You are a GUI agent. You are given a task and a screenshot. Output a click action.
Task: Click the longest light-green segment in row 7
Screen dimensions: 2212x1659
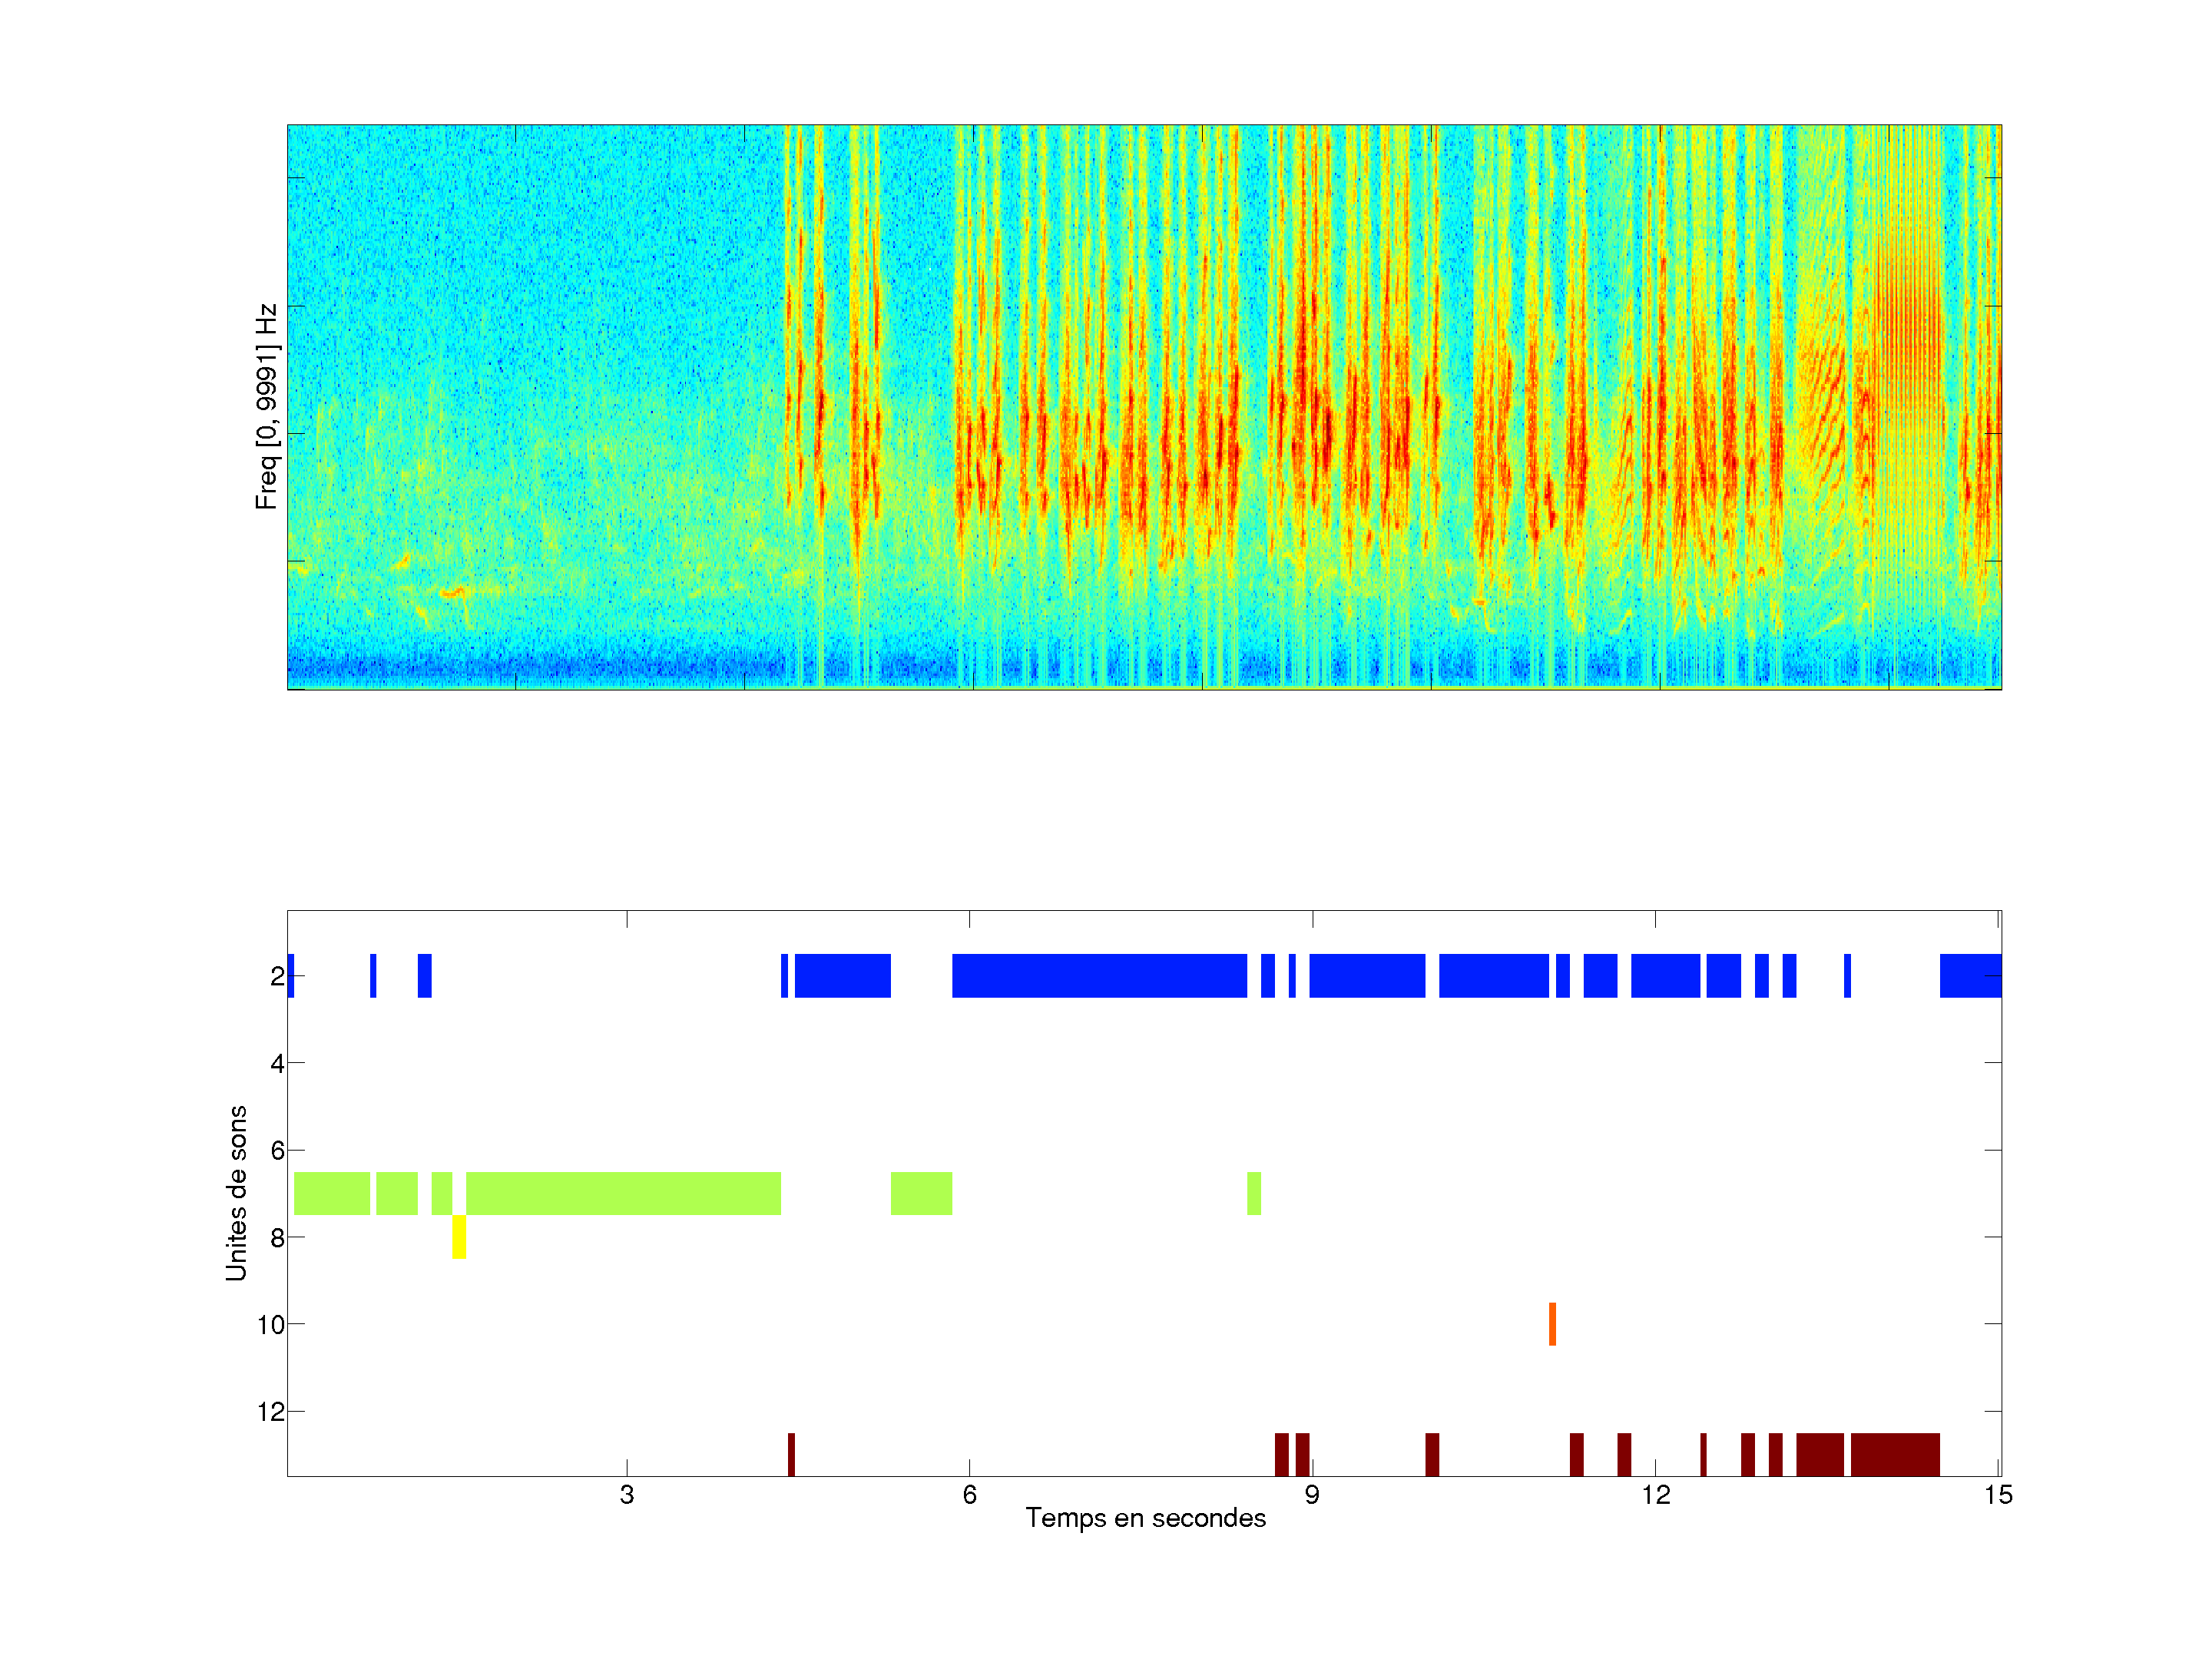click(x=623, y=1193)
